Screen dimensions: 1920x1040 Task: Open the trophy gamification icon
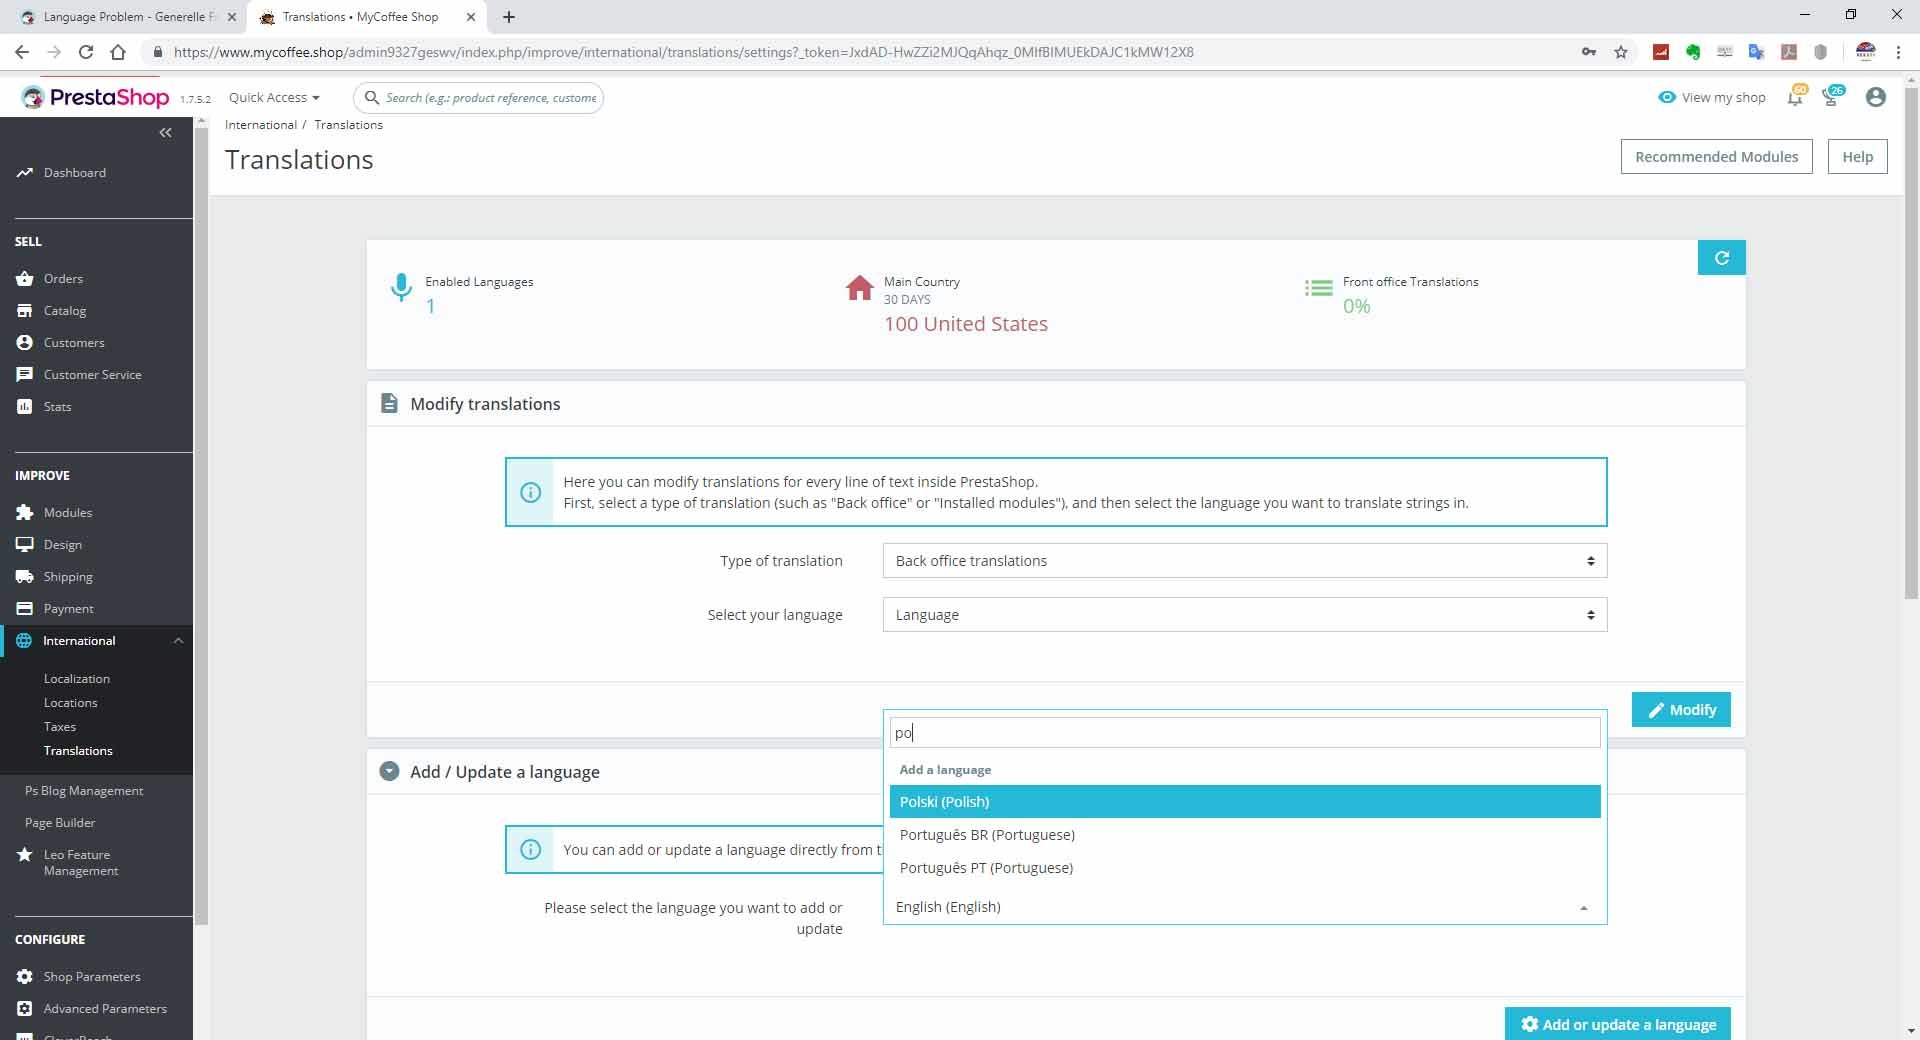1832,97
